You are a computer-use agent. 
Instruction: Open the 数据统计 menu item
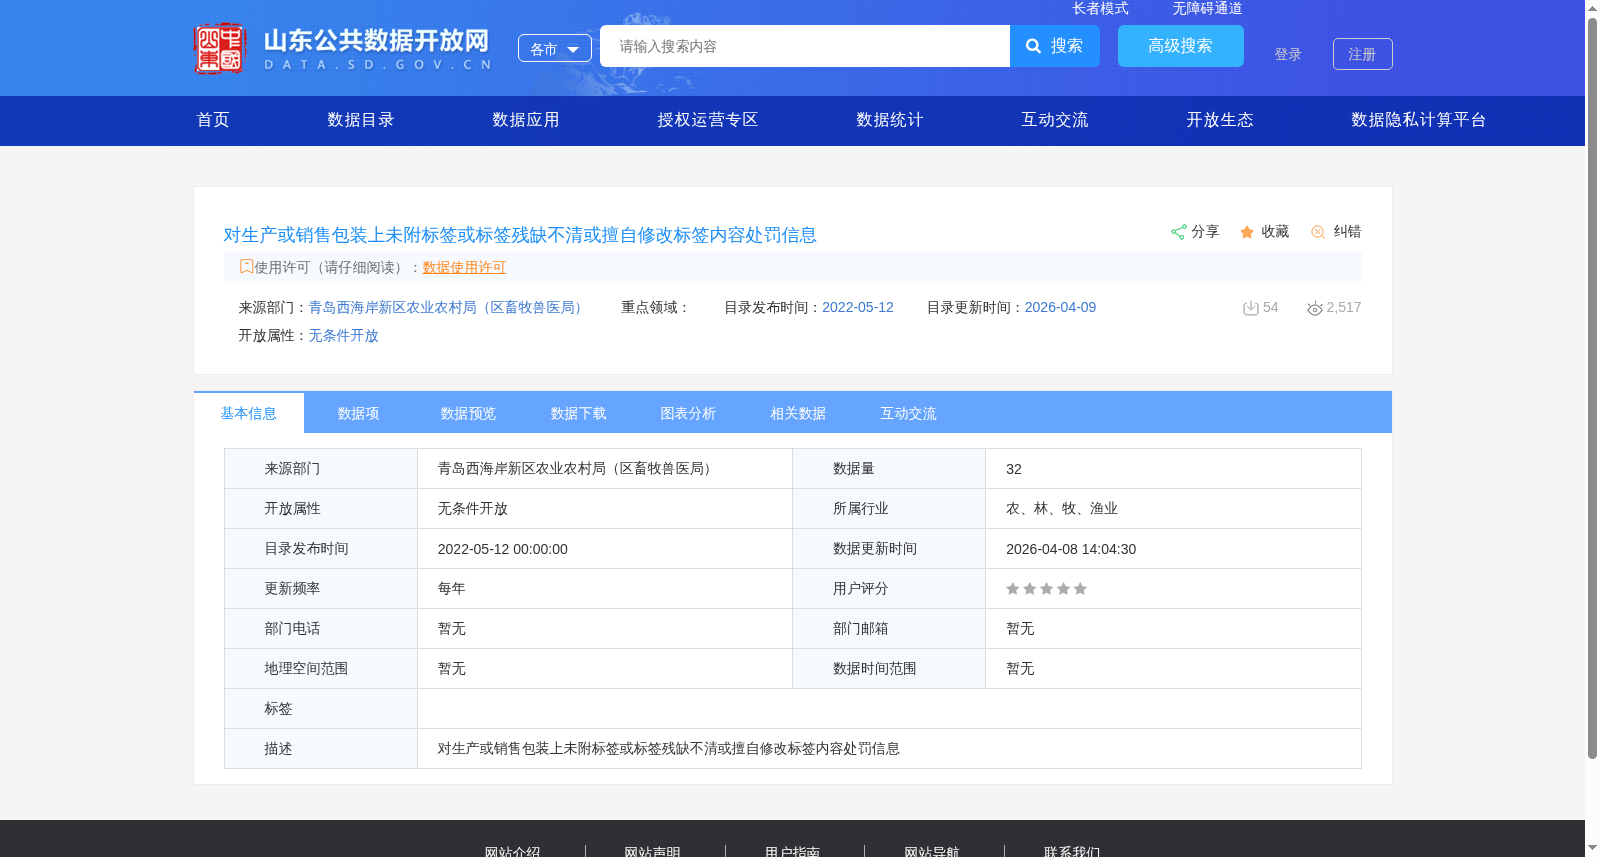point(890,120)
